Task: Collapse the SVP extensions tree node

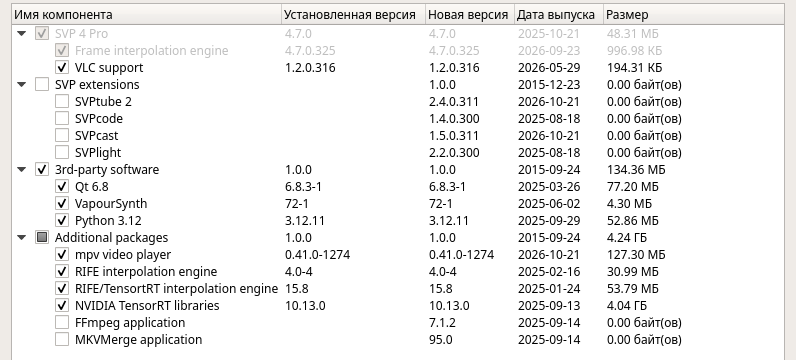Action: 21,84
